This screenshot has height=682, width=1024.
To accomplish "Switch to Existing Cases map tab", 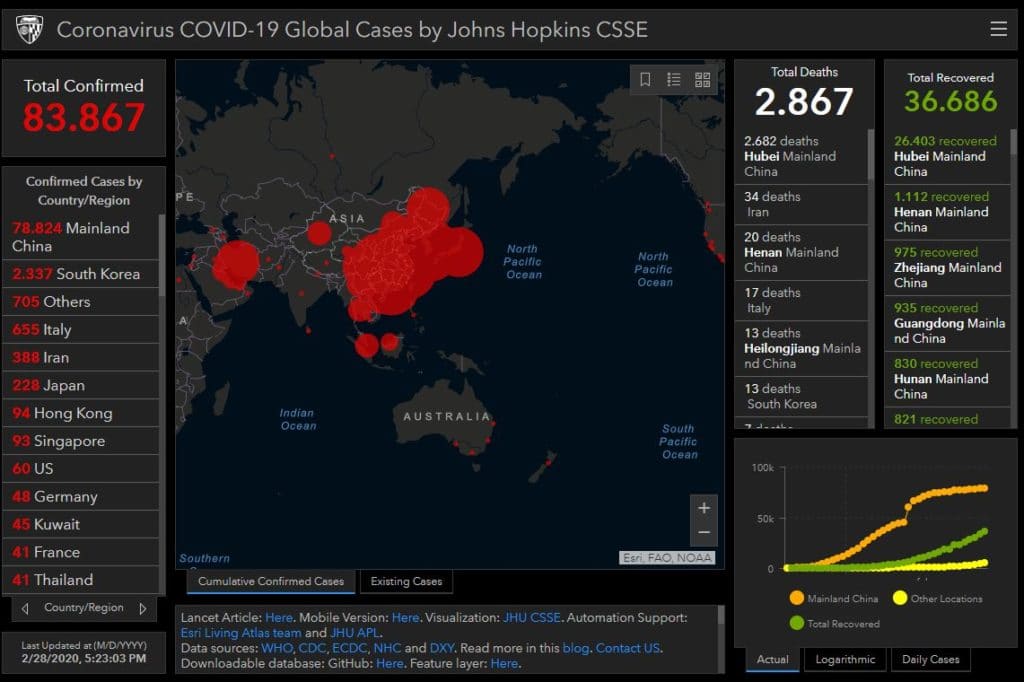I will coord(406,581).
